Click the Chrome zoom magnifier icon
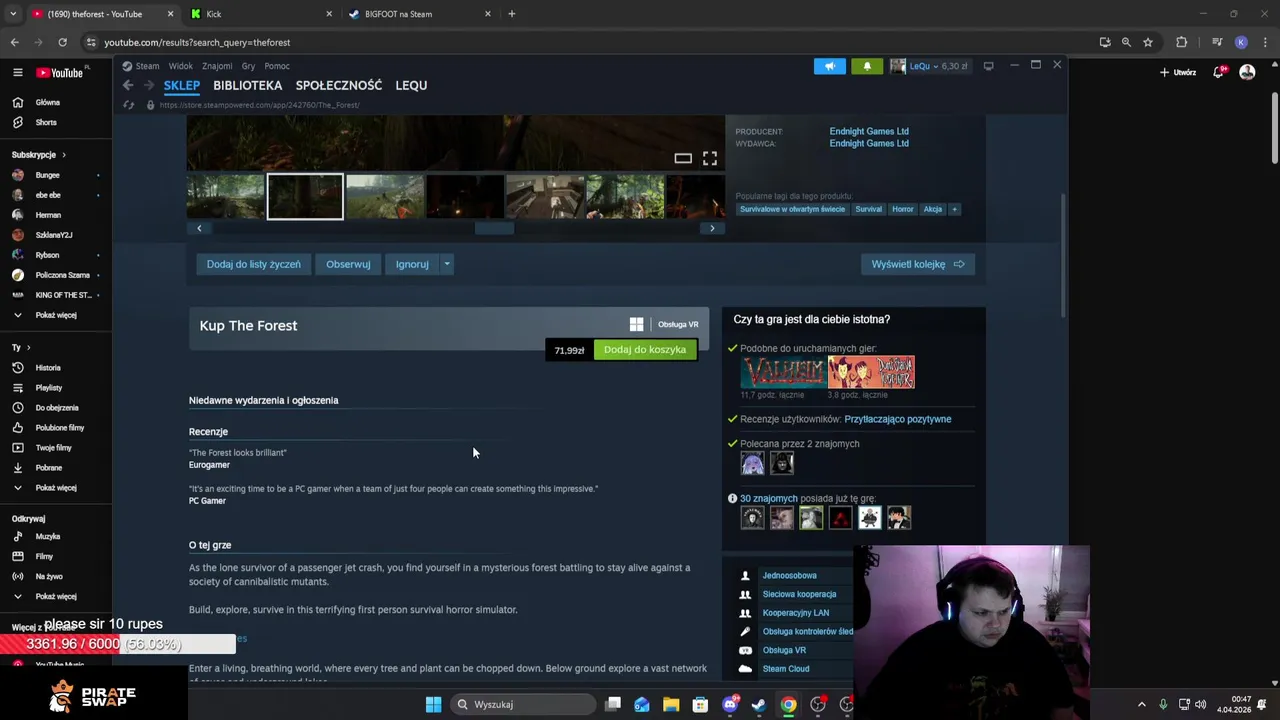Viewport: 1280px width, 720px height. [x=1126, y=42]
